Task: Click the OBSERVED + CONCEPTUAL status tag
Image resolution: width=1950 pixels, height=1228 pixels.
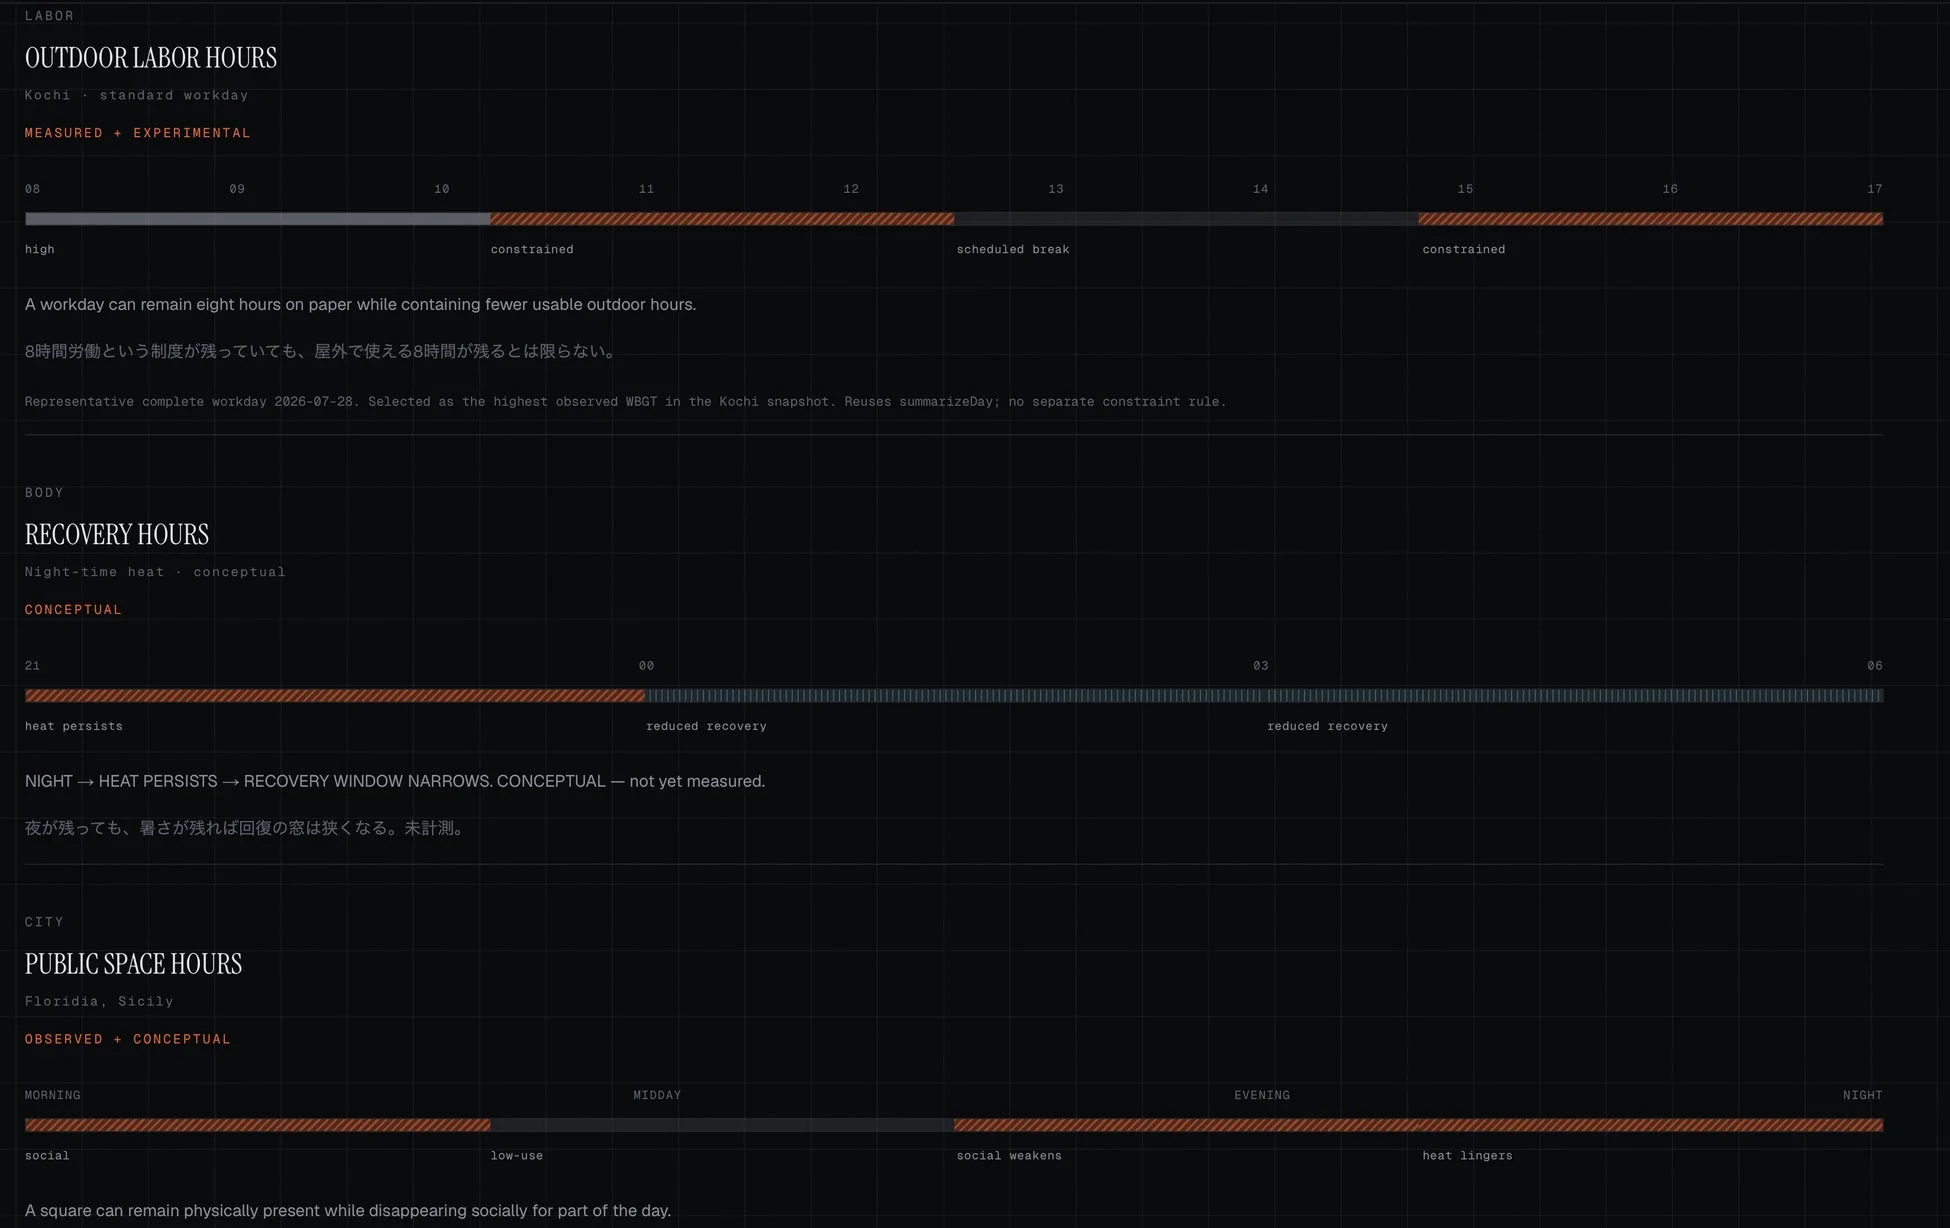Action: [x=128, y=1039]
